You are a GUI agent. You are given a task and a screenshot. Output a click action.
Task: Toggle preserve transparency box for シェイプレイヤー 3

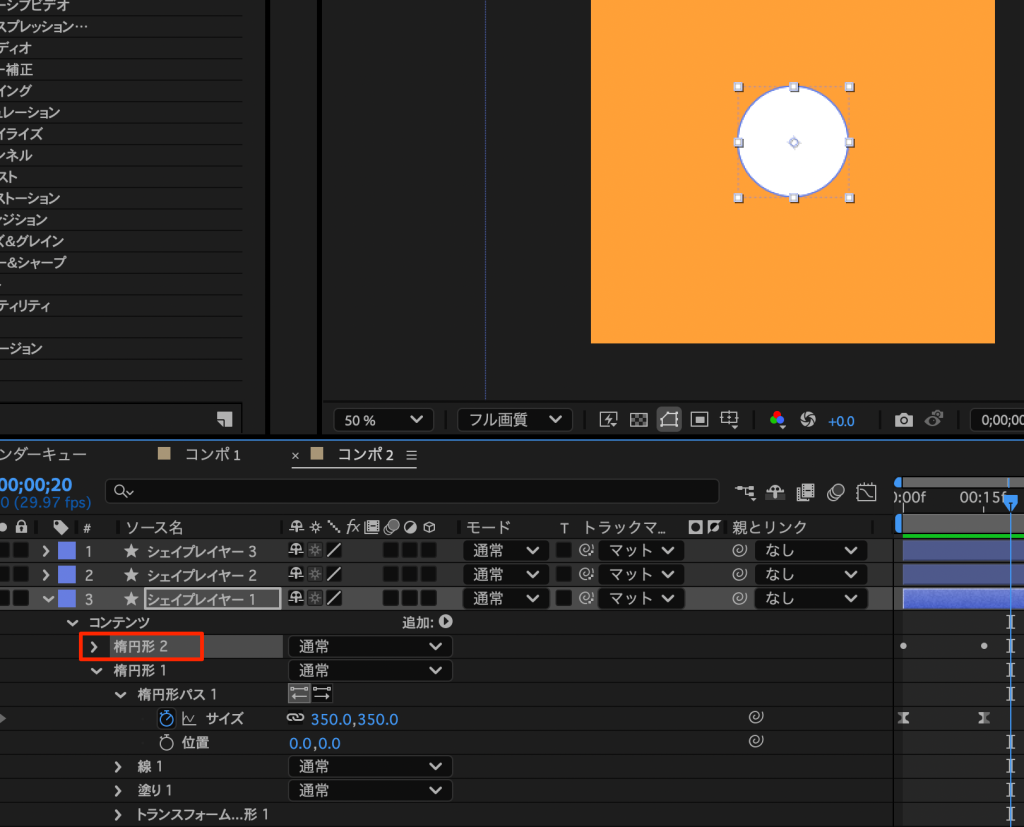(x=565, y=550)
